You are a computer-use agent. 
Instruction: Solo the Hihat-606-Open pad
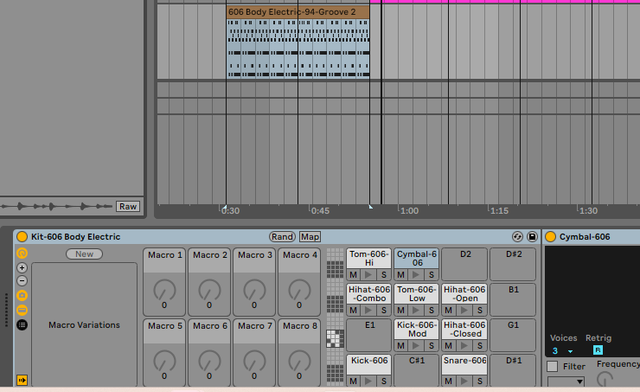480,310
